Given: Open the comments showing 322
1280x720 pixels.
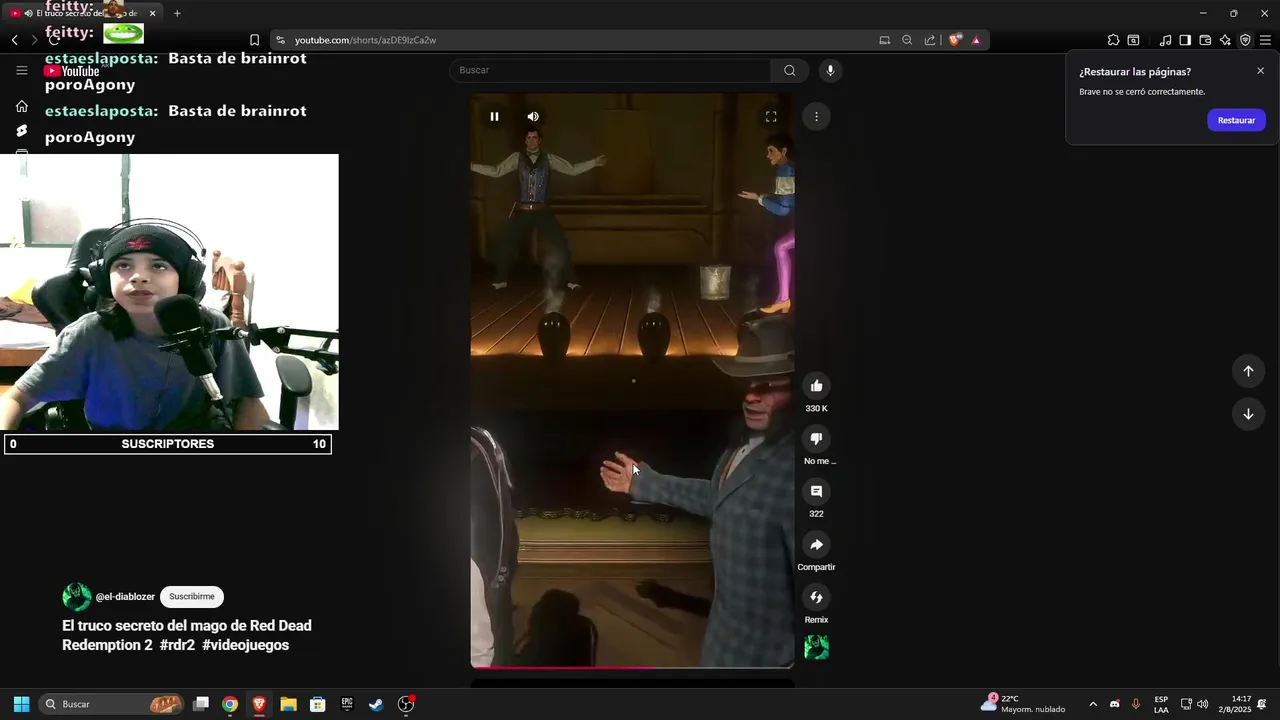Looking at the screenshot, I should 816,492.
